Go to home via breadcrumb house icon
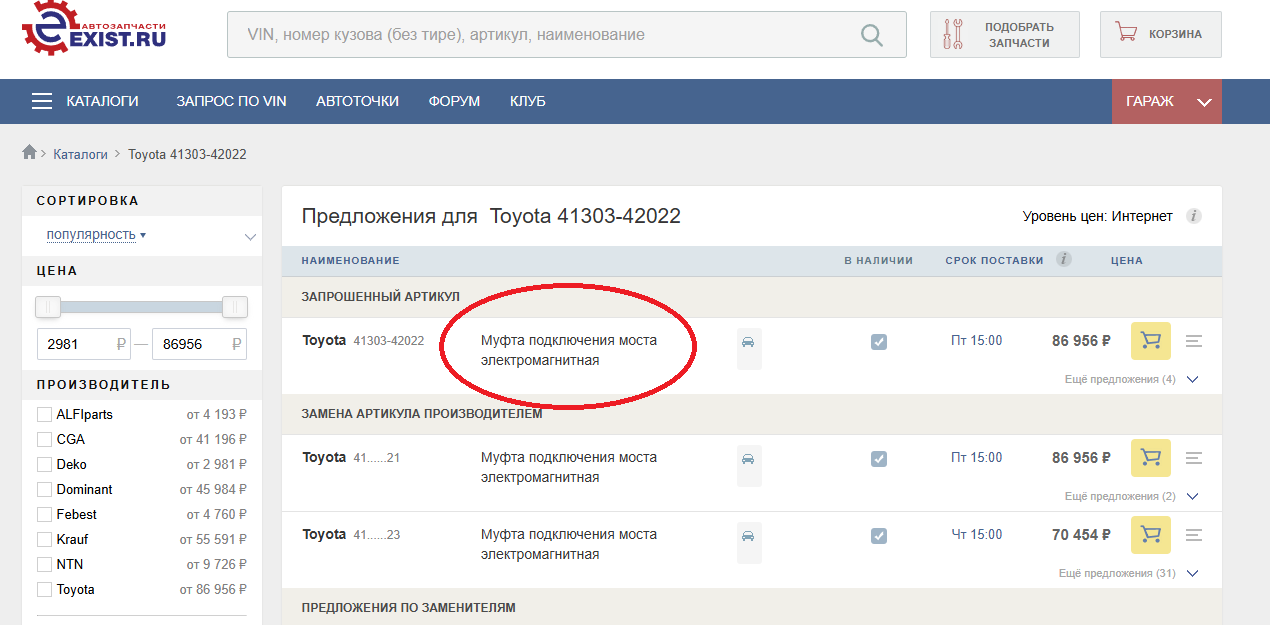 click(x=29, y=152)
